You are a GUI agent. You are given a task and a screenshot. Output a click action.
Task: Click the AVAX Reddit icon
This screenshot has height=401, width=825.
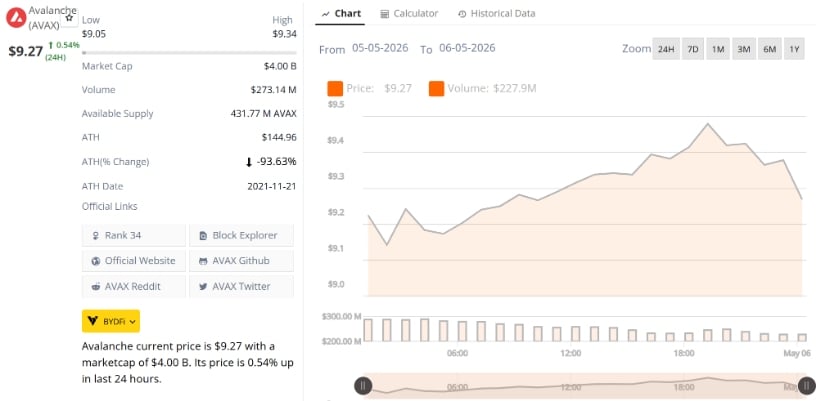point(96,287)
